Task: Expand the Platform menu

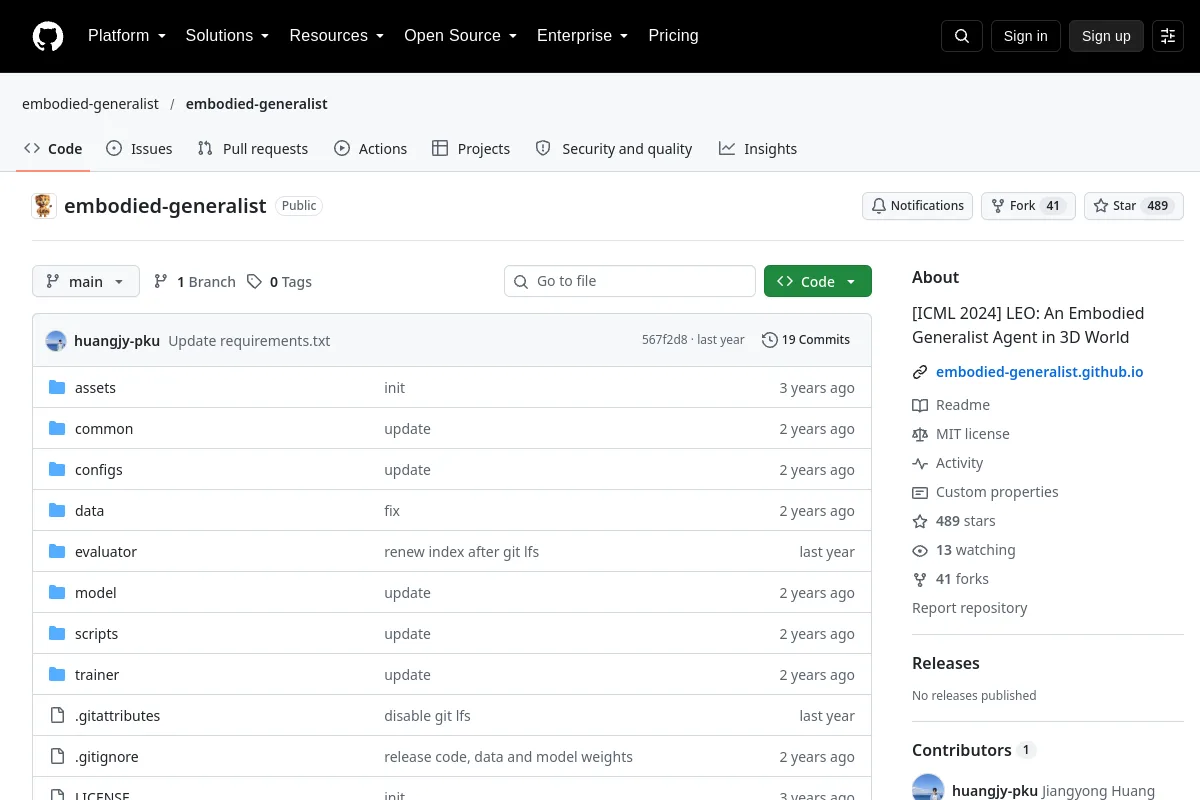Action: (127, 36)
